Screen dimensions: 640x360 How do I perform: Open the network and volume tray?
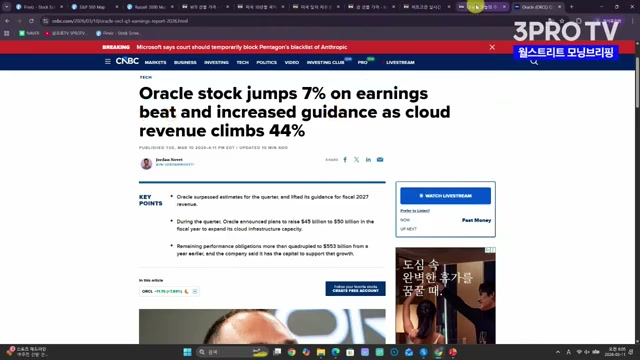(588, 352)
